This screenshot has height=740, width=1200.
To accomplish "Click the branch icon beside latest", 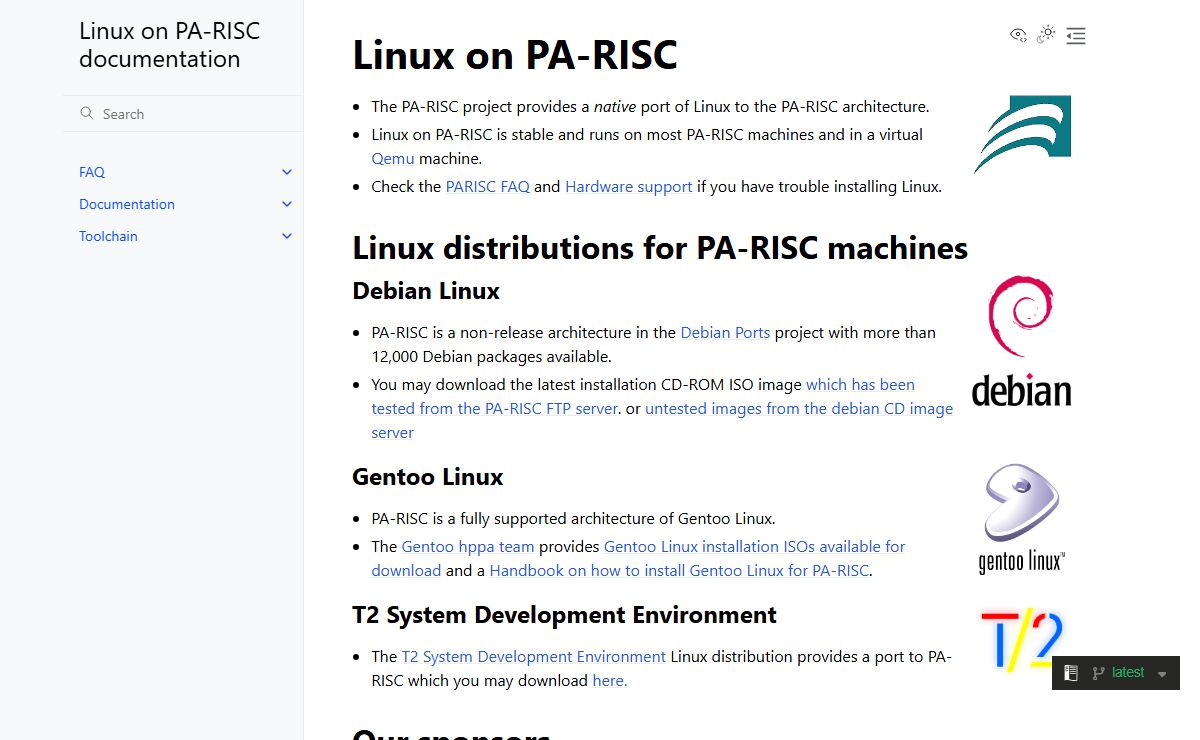I will click(x=1098, y=673).
